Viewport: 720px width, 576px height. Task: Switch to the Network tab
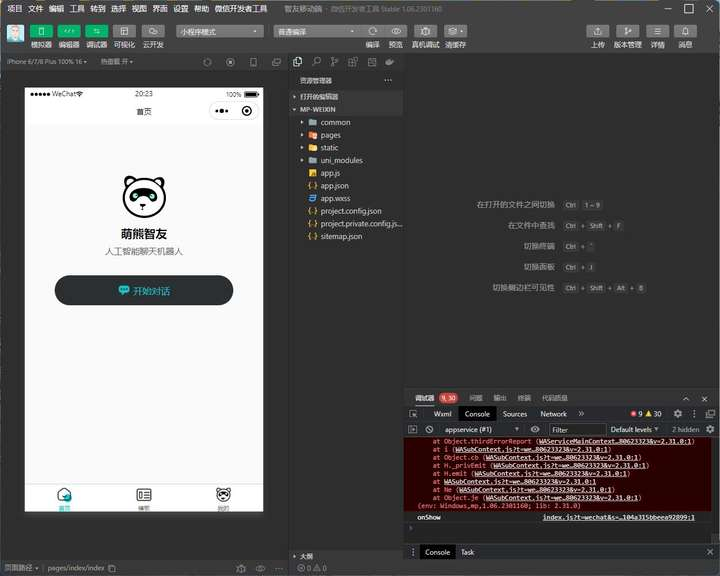pos(553,414)
